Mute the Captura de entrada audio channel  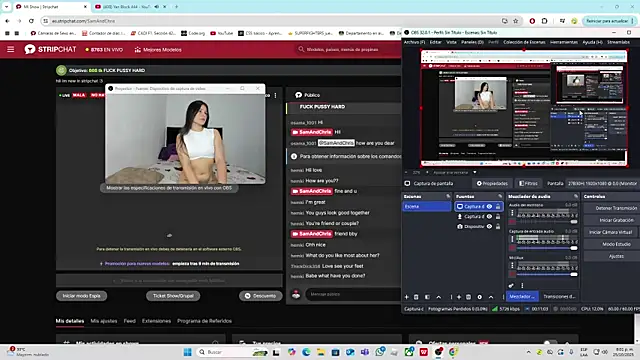(x=512, y=248)
